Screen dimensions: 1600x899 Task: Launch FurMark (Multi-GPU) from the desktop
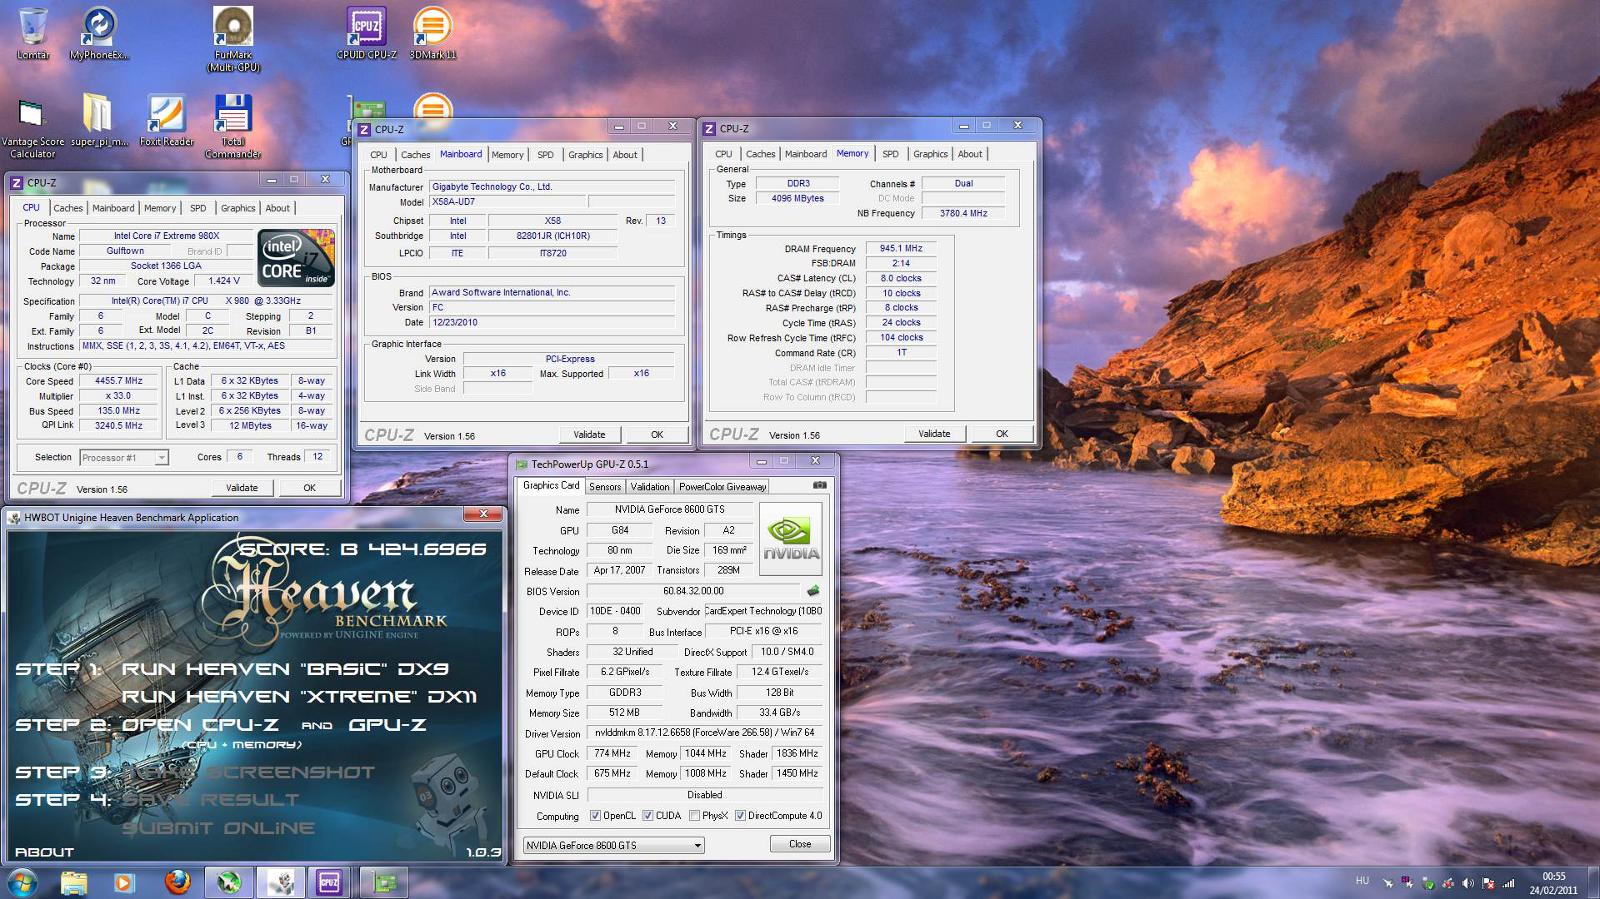(x=233, y=38)
